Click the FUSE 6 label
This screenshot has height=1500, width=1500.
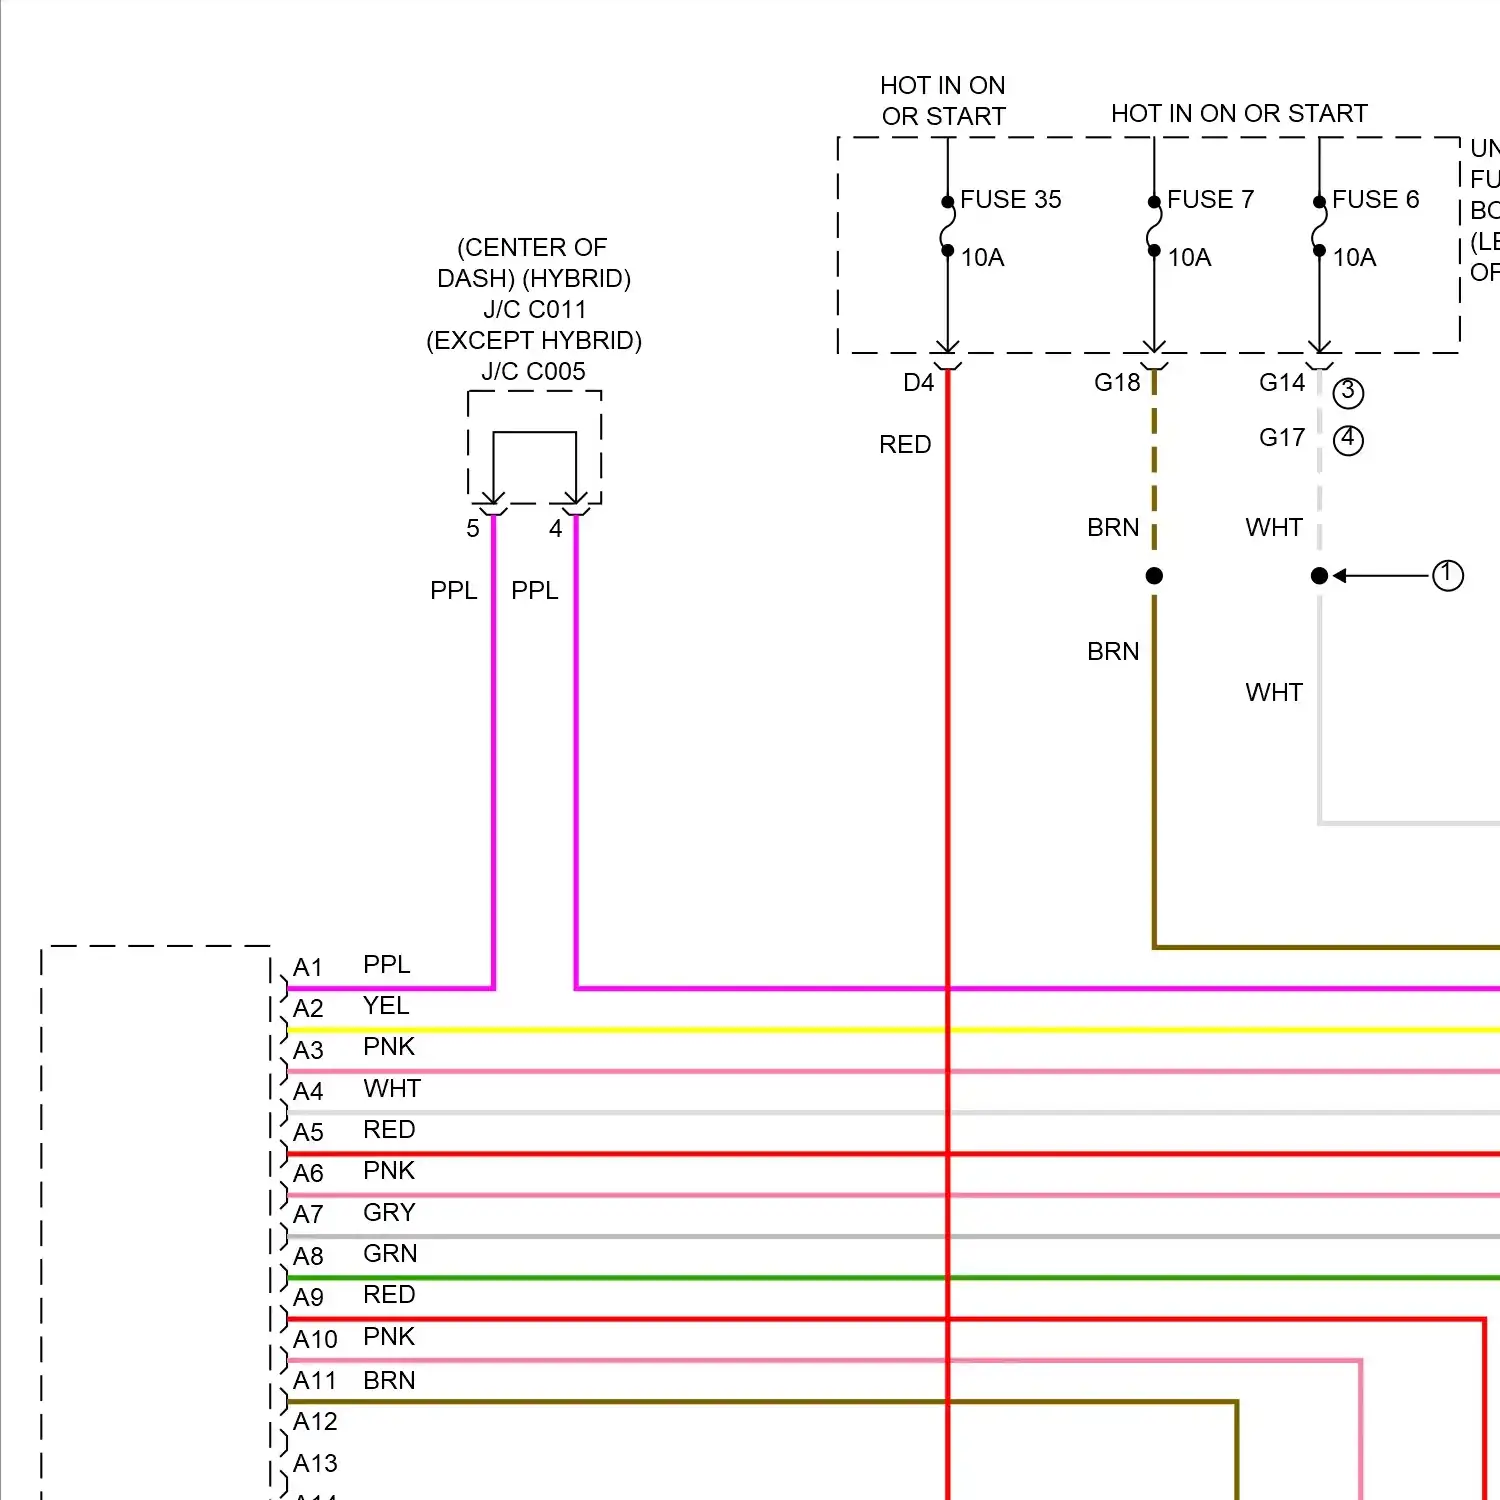1375,200
